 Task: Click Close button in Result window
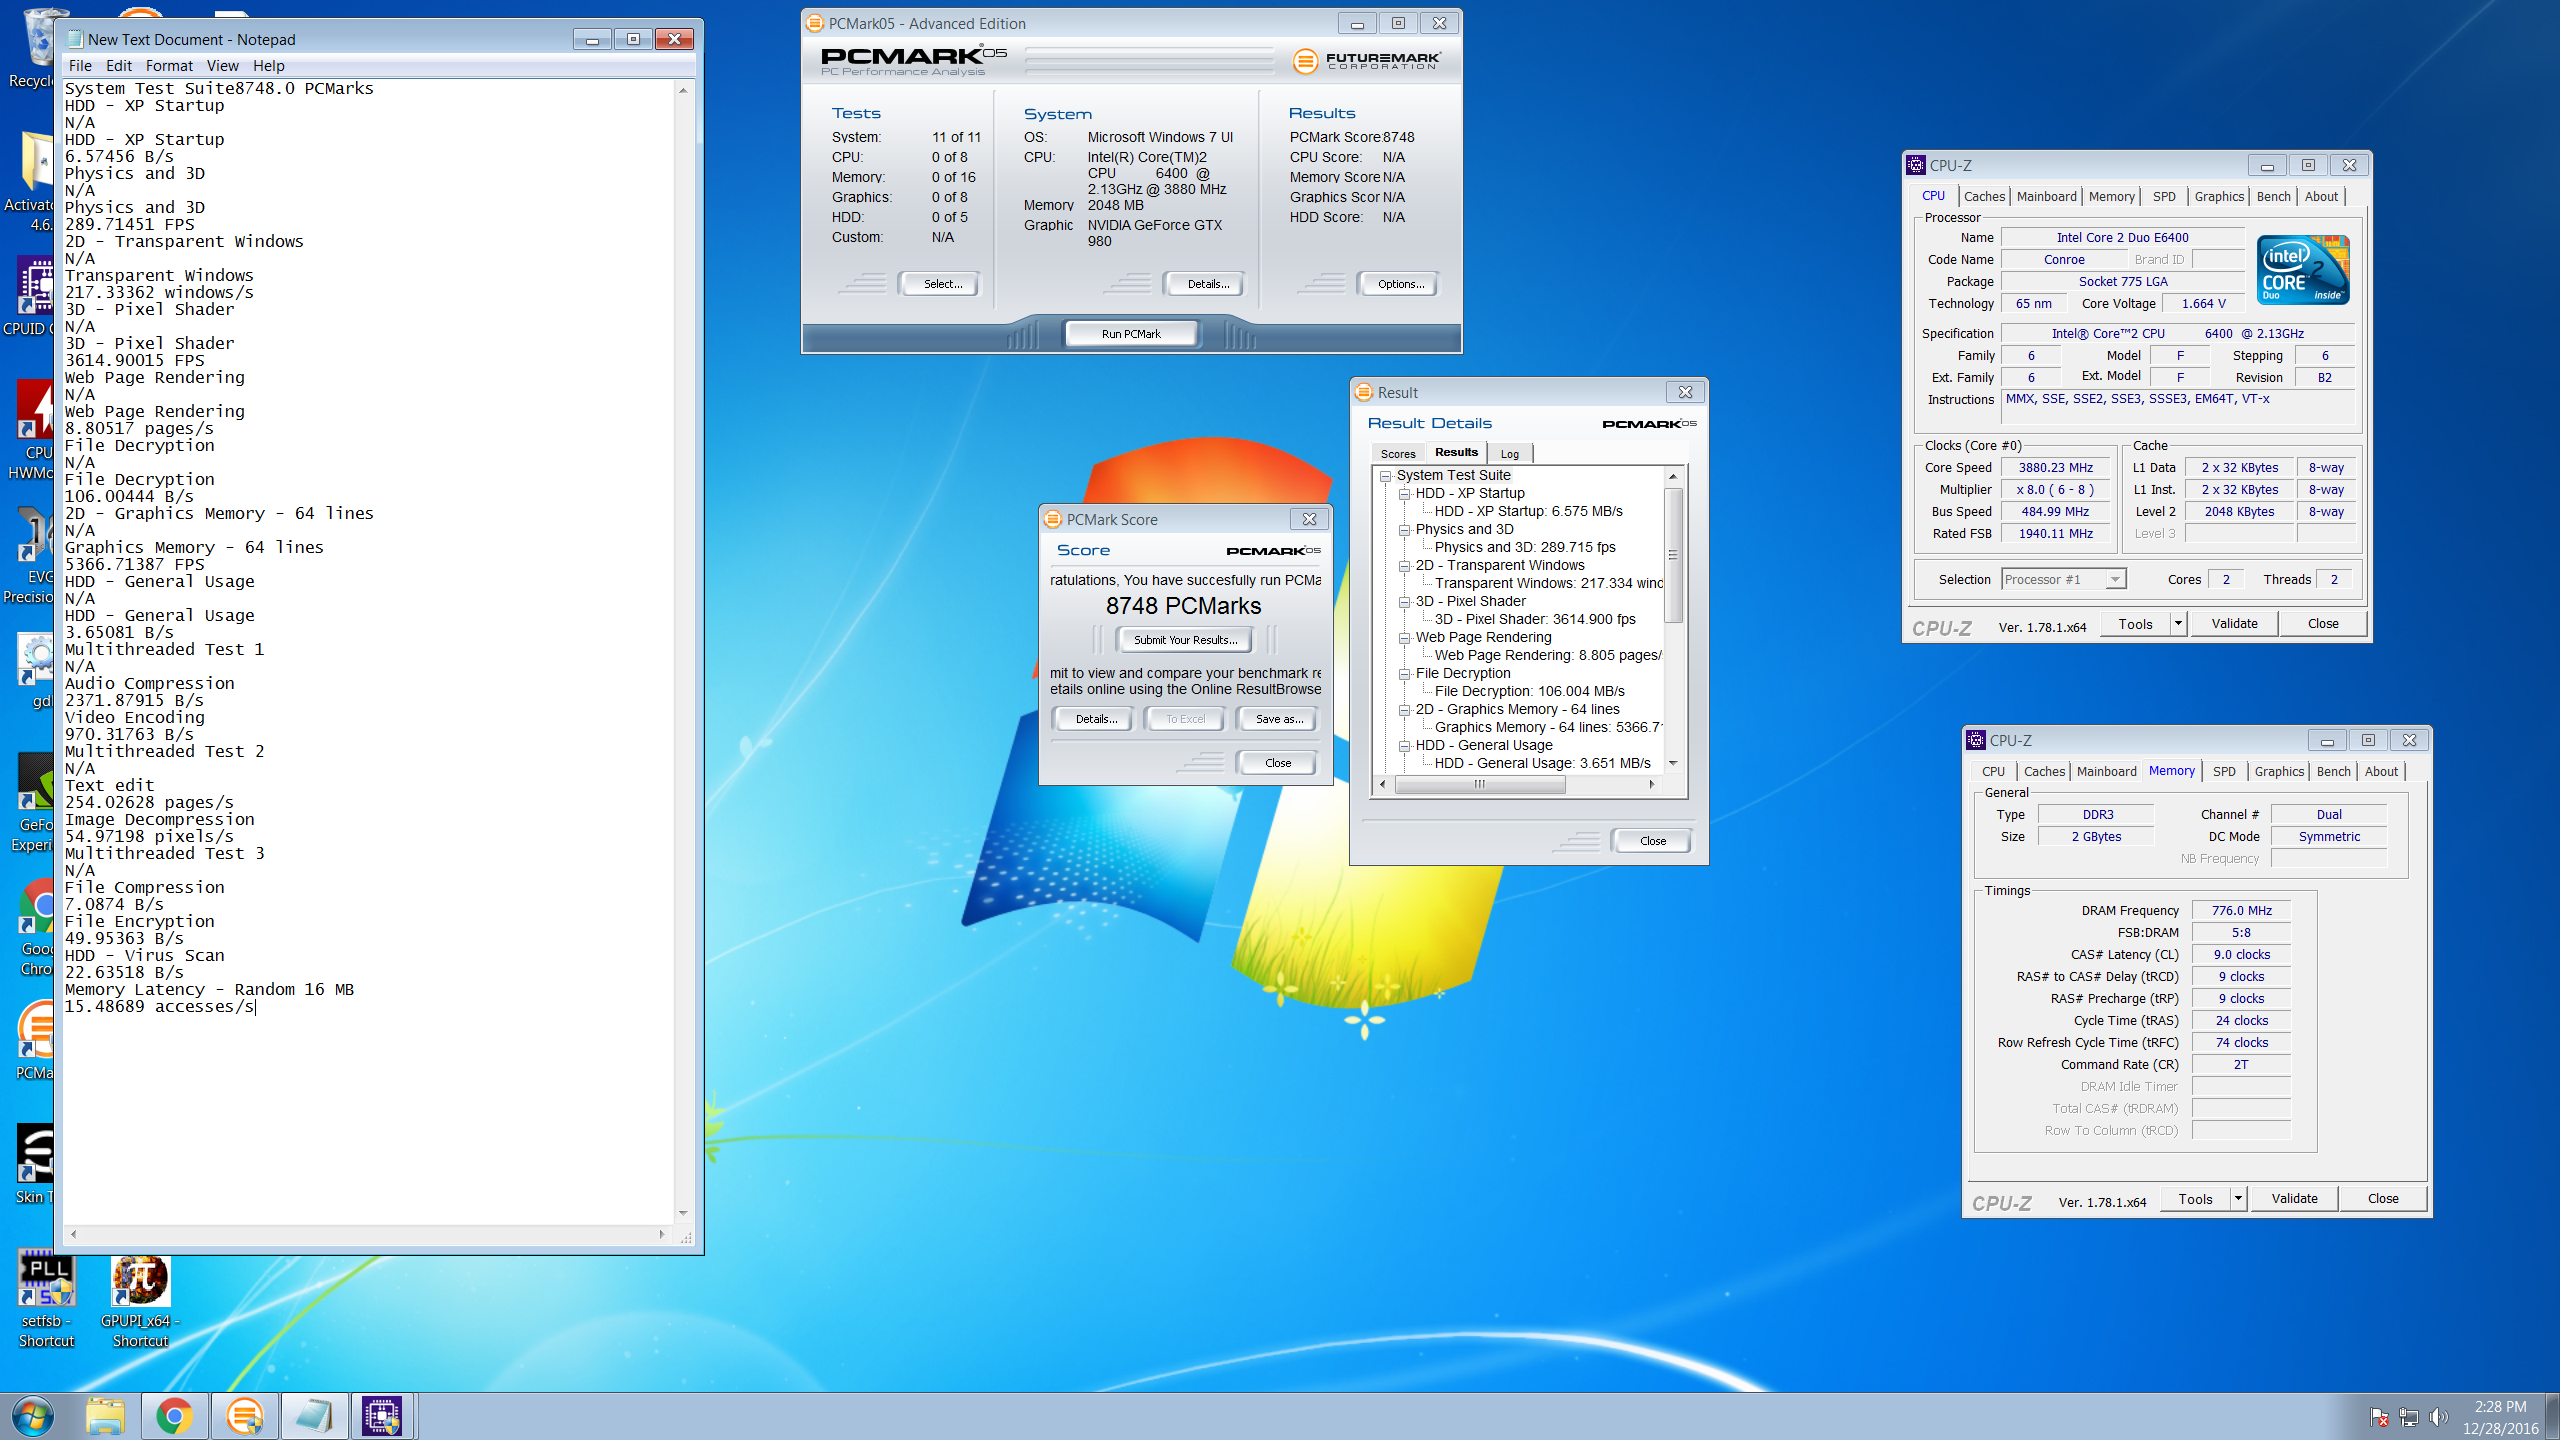point(1653,840)
